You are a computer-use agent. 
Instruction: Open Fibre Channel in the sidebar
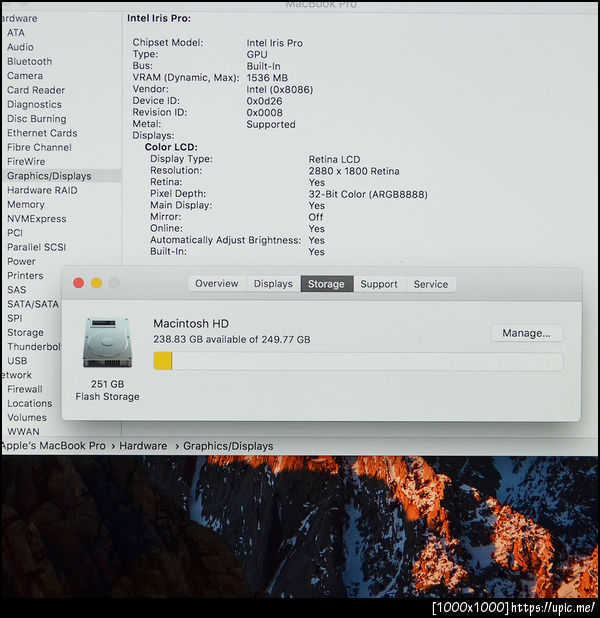coord(39,147)
